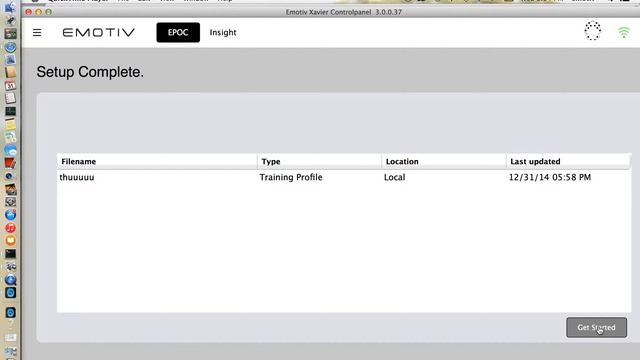Click the EMOTIV logo
This screenshot has width=640, height=360.
coord(98,32)
